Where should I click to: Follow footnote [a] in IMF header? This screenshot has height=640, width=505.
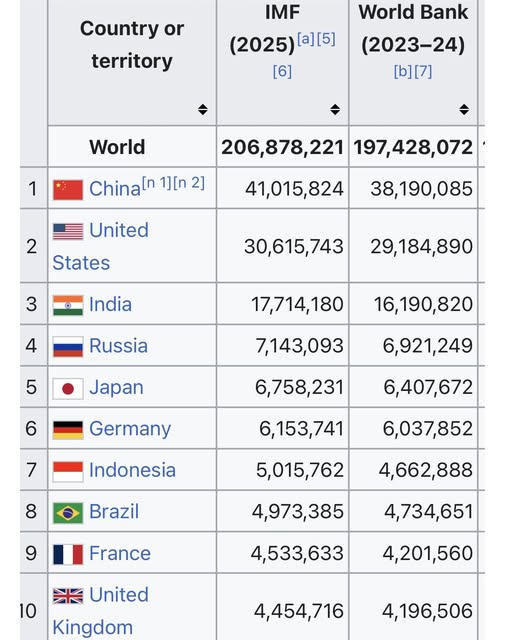coord(306,39)
